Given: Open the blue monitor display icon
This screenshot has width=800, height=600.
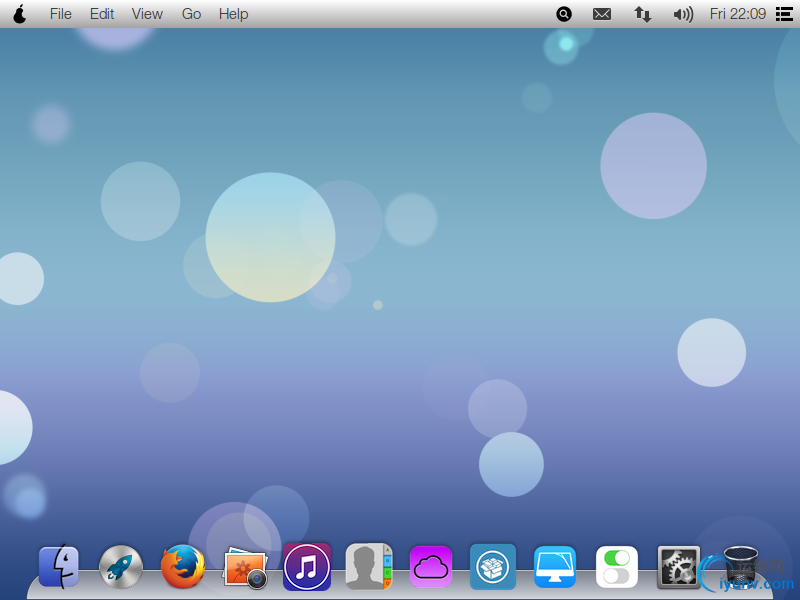Looking at the screenshot, I should (555, 567).
